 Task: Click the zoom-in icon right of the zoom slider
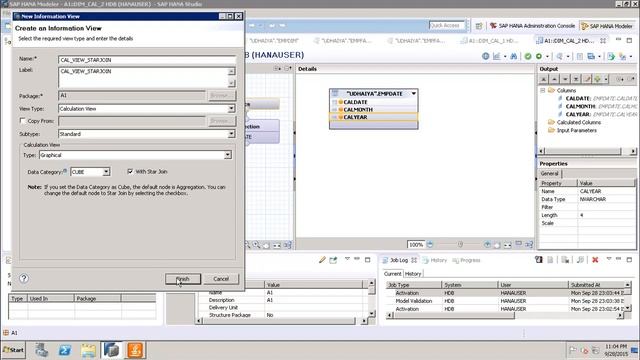(x=487, y=244)
